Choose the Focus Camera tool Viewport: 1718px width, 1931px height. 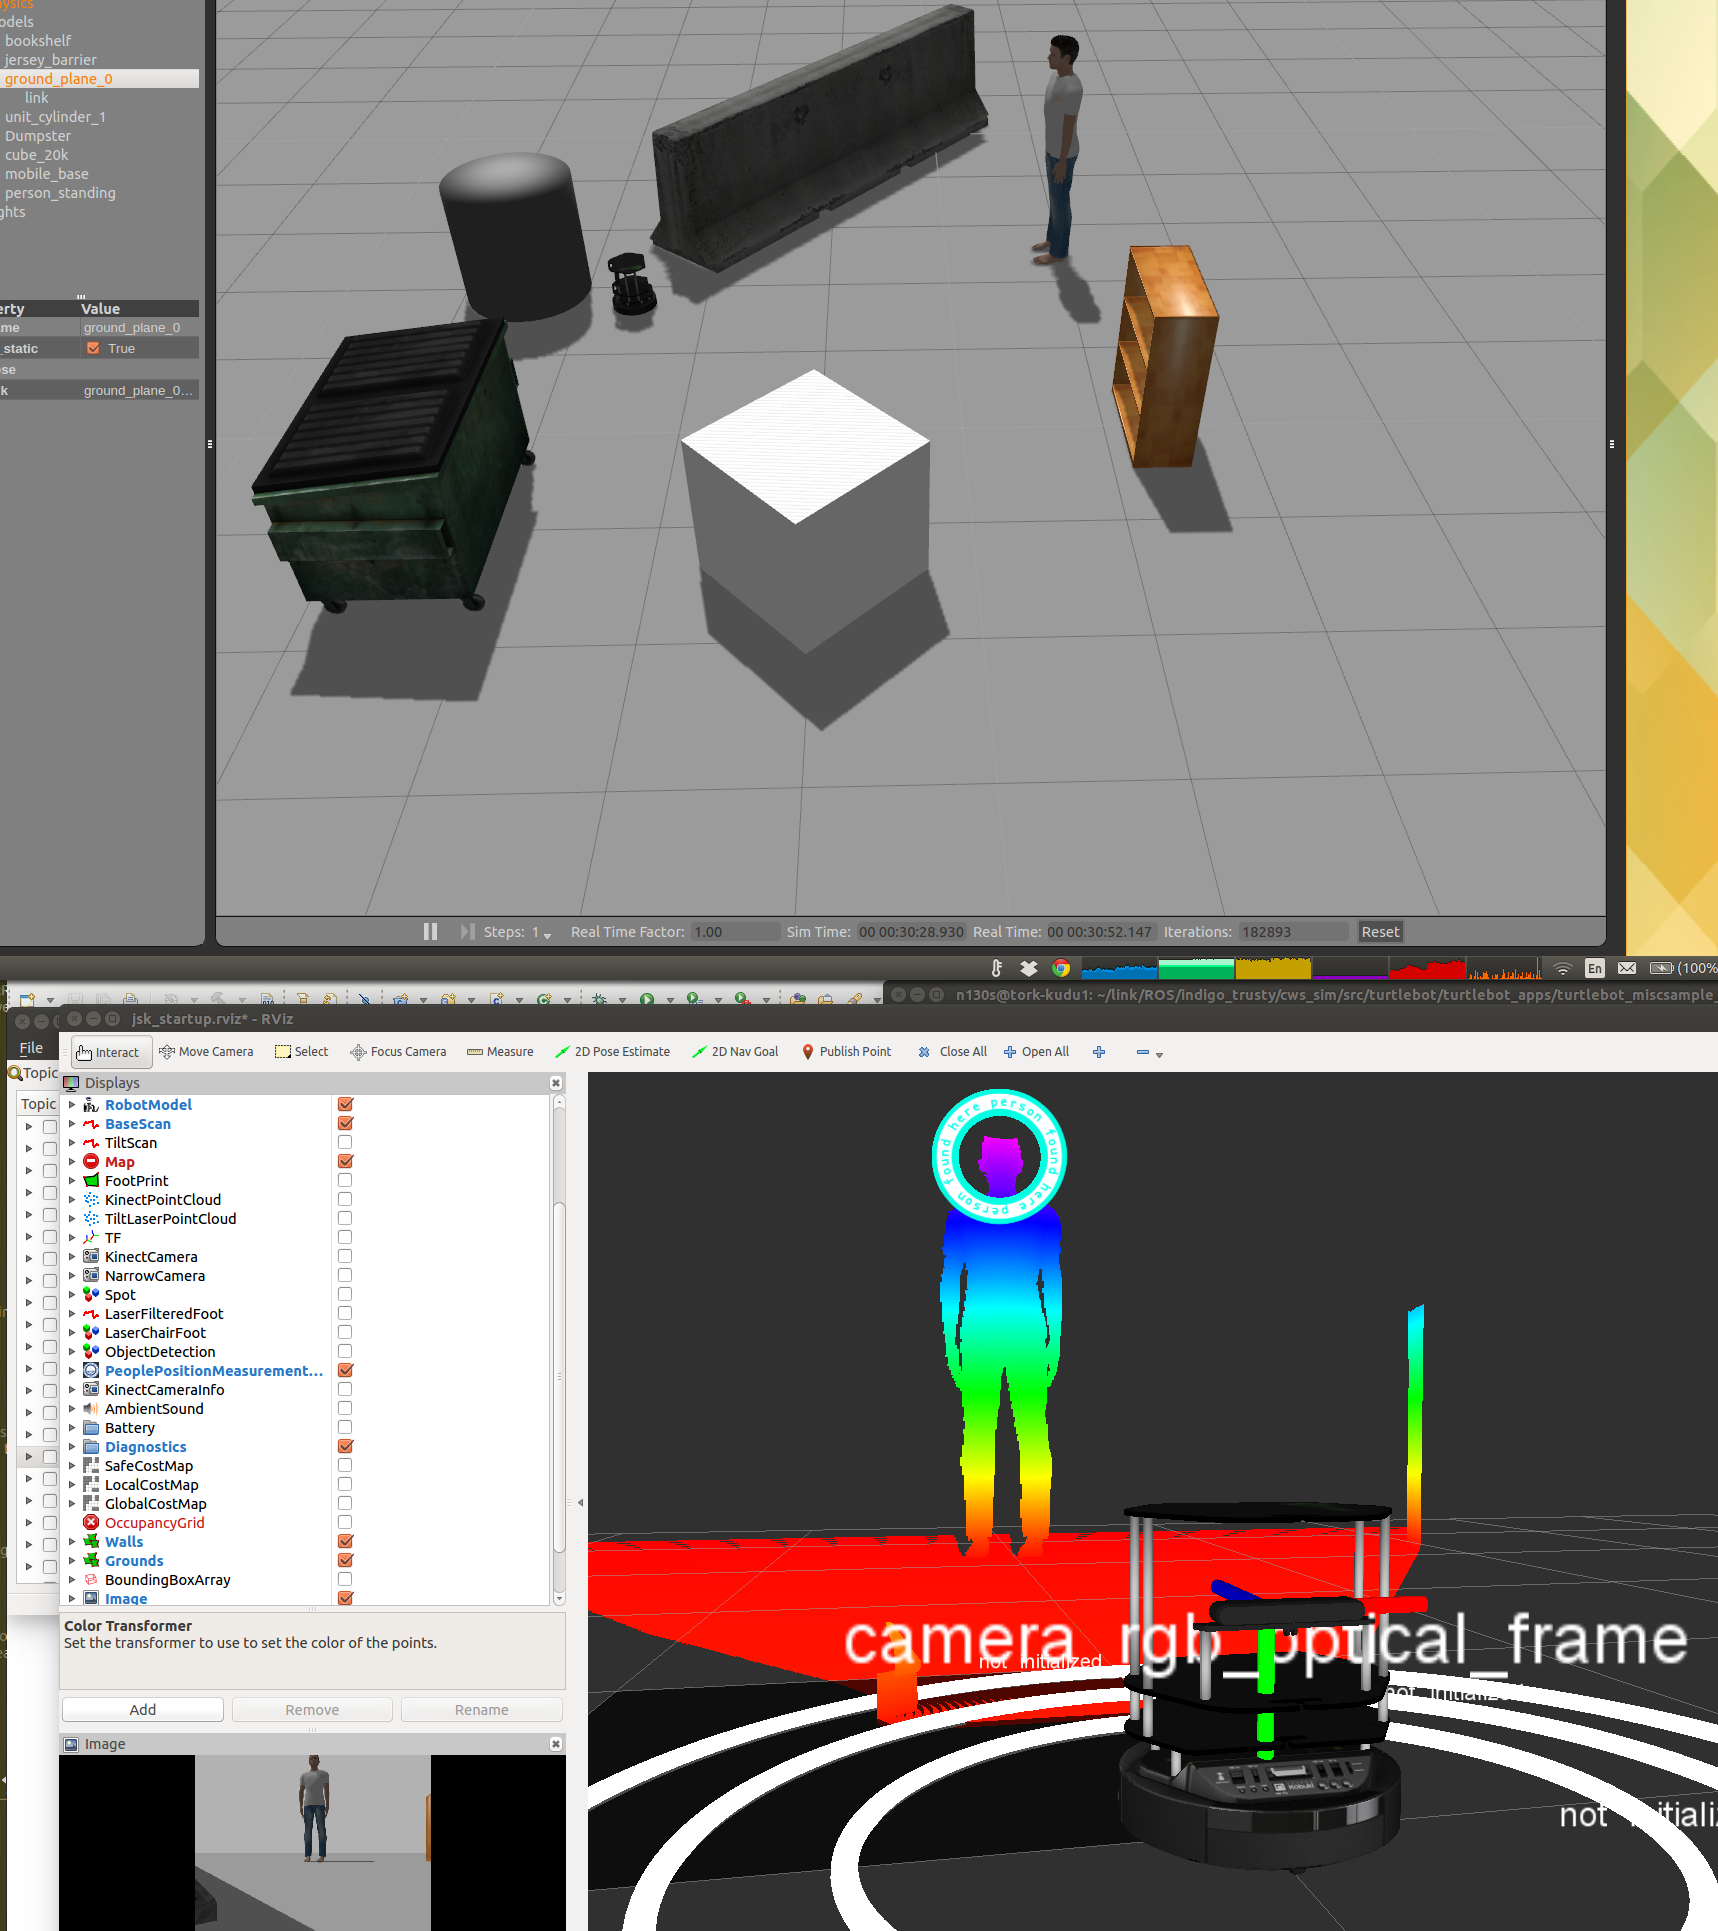coord(398,1052)
